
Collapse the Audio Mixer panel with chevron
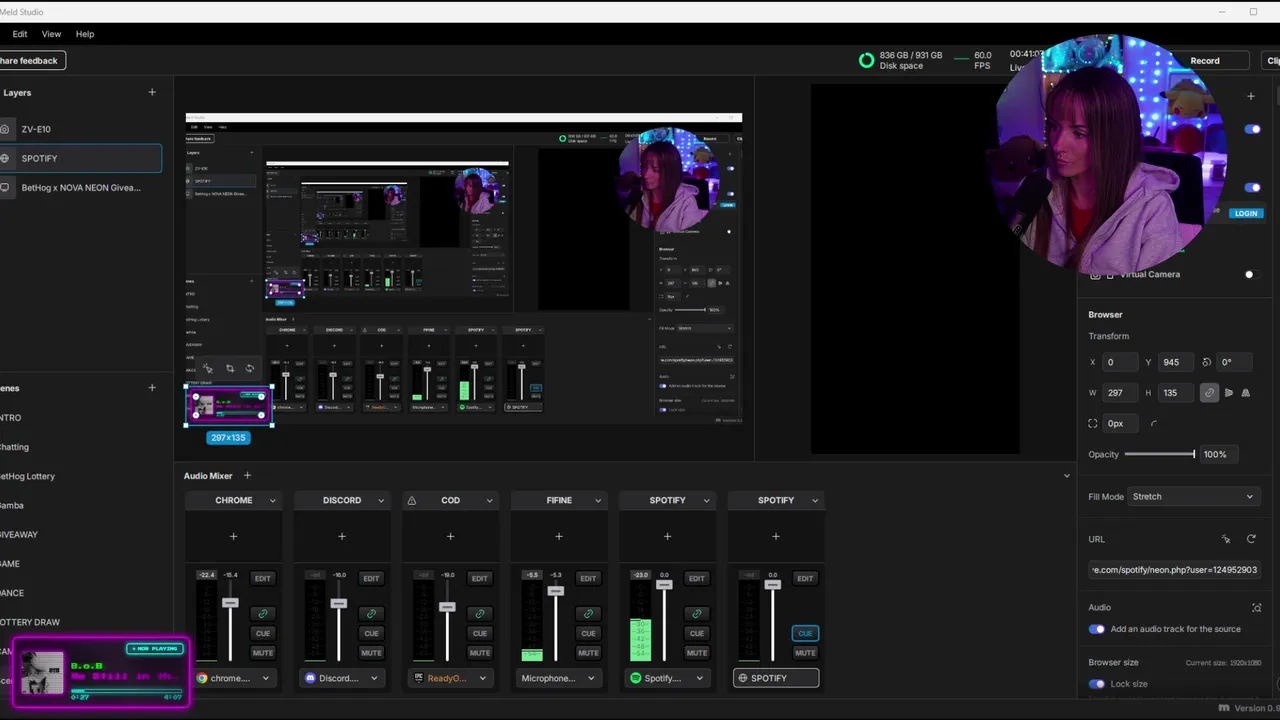pos(1066,476)
